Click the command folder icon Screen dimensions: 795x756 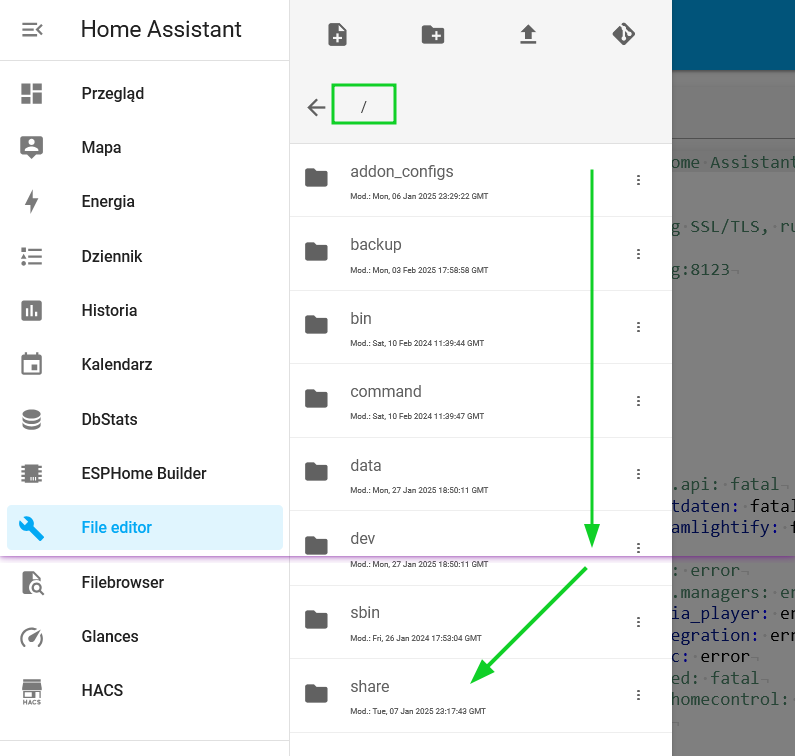click(x=316, y=399)
